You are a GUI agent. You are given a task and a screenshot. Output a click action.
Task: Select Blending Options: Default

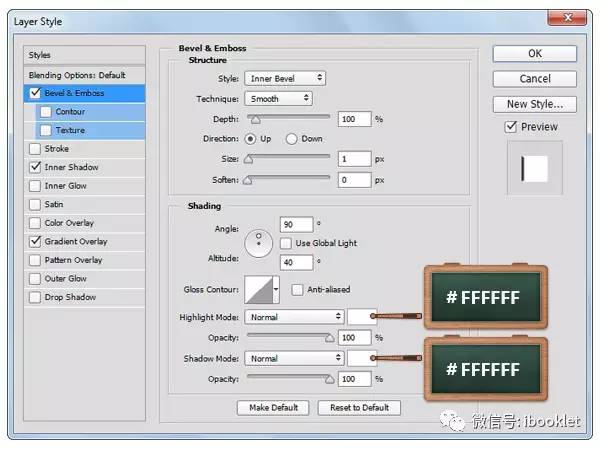point(85,75)
